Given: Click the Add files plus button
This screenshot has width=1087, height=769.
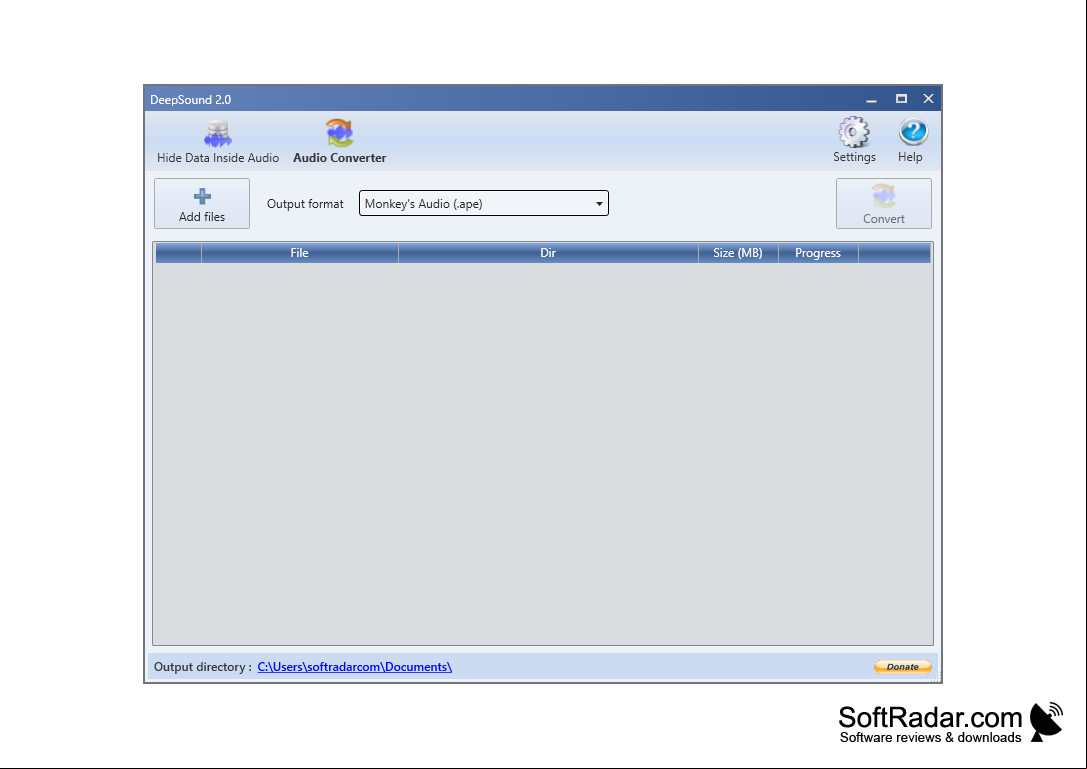Looking at the screenshot, I should coord(202,204).
